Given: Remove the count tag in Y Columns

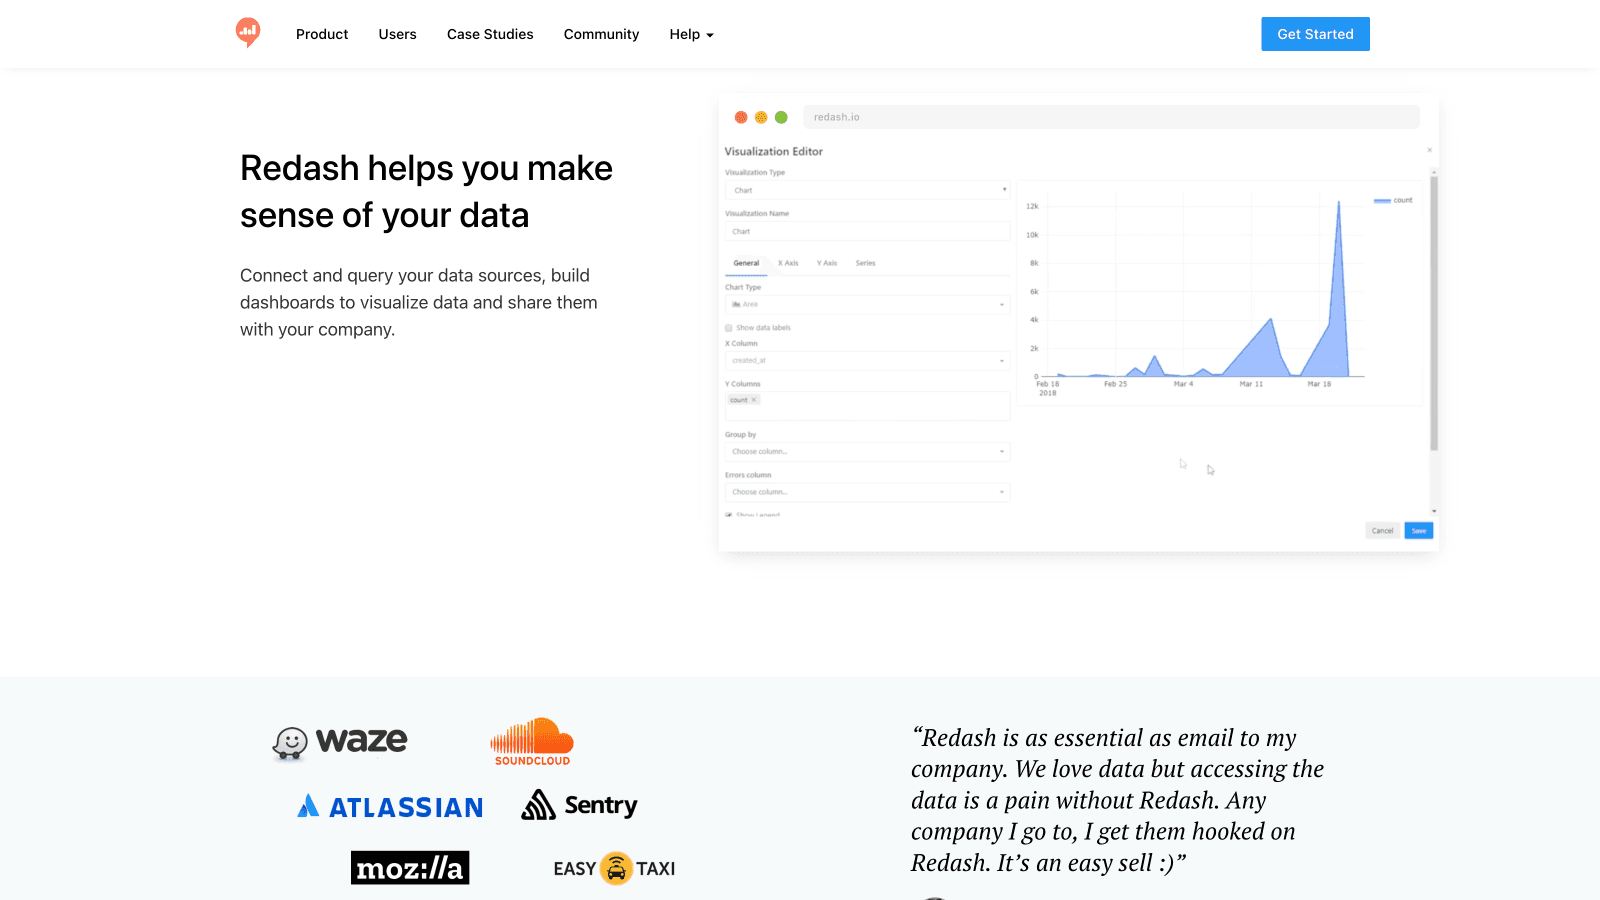Looking at the screenshot, I should 754,400.
